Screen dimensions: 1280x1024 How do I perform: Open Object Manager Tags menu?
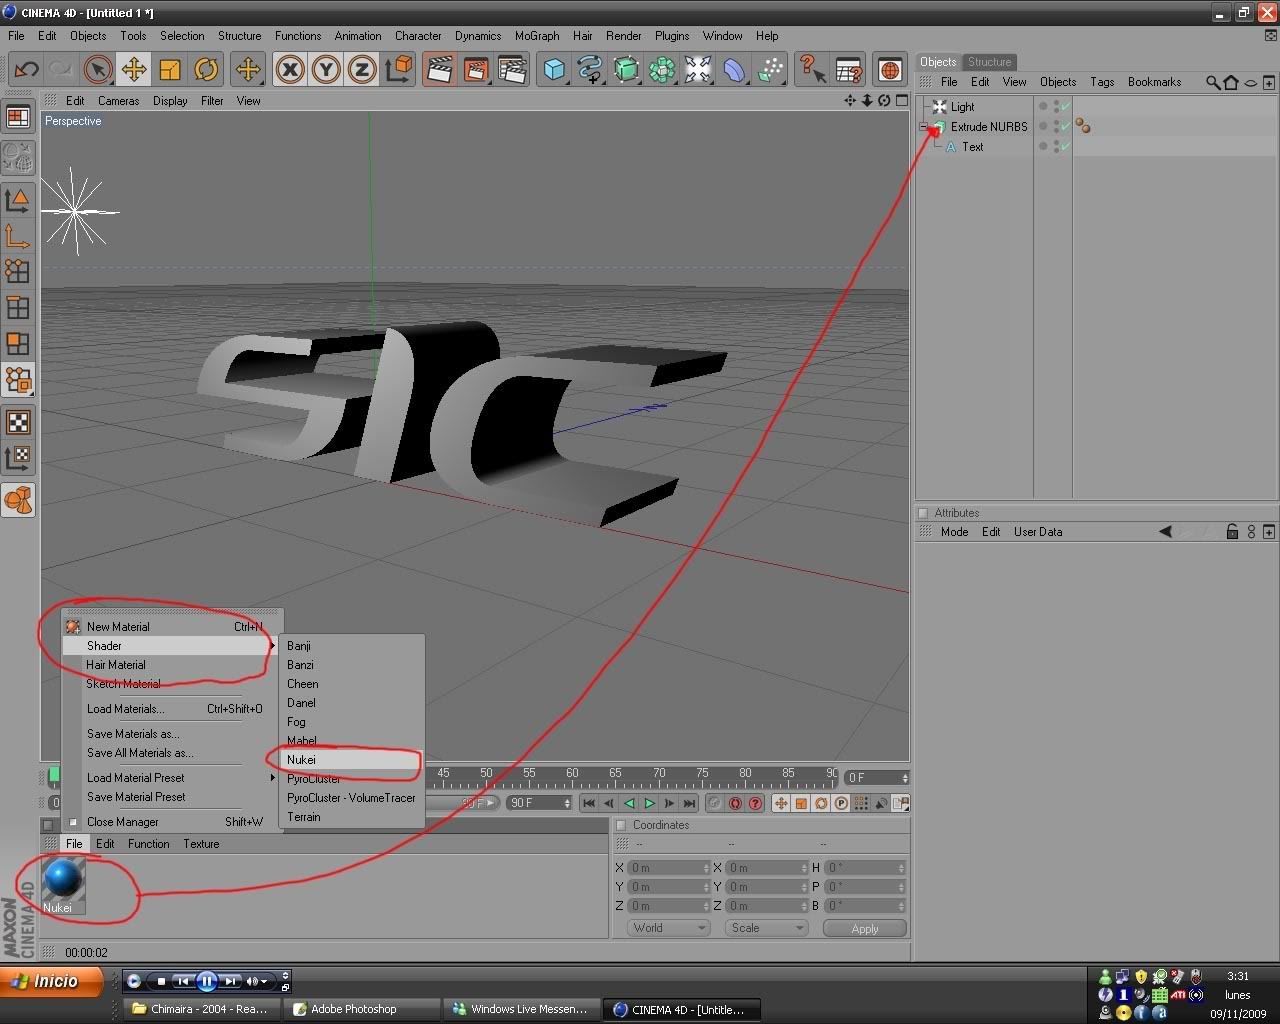click(1102, 82)
